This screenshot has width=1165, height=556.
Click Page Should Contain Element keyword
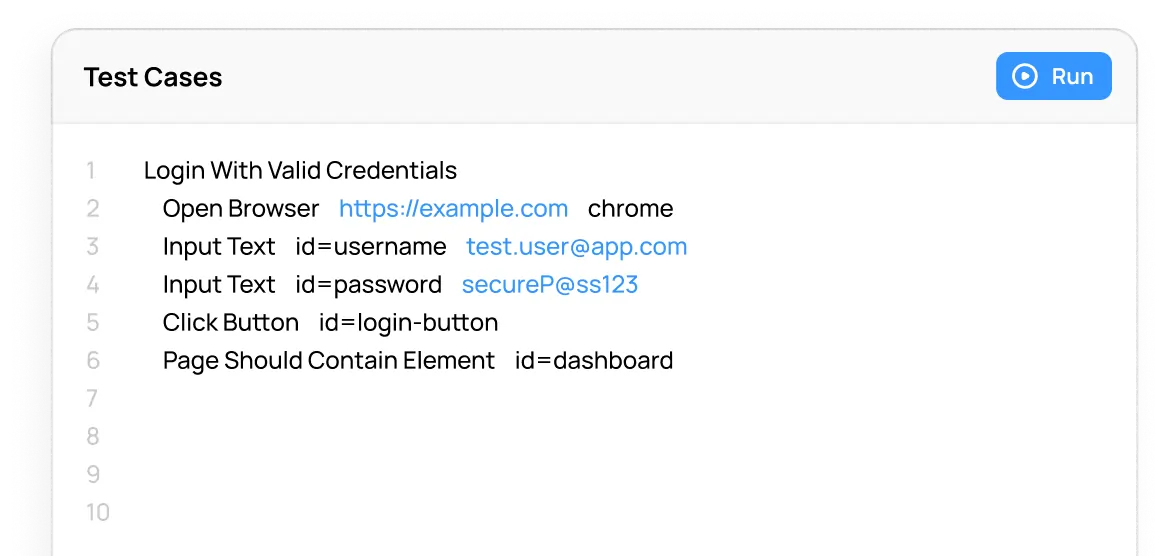click(329, 361)
